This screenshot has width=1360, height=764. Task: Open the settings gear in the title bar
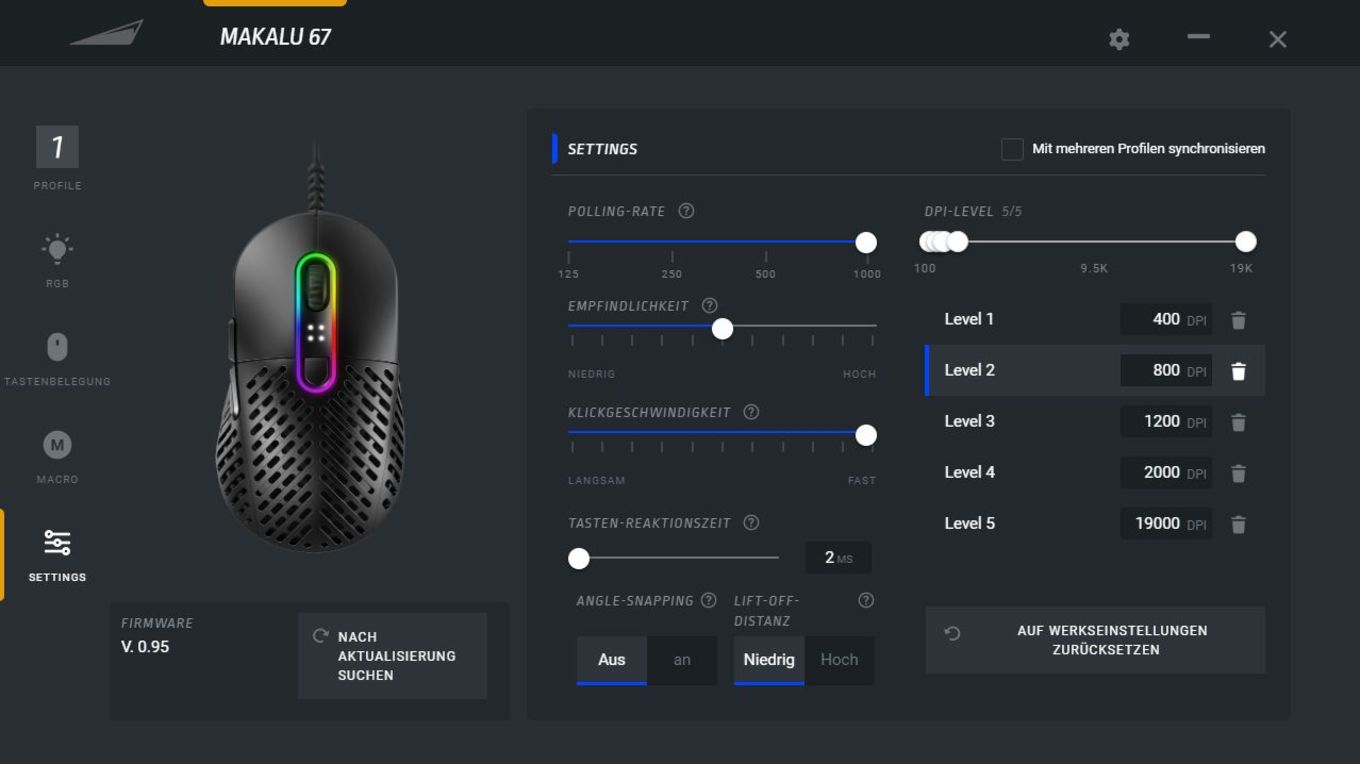(x=1119, y=39)
